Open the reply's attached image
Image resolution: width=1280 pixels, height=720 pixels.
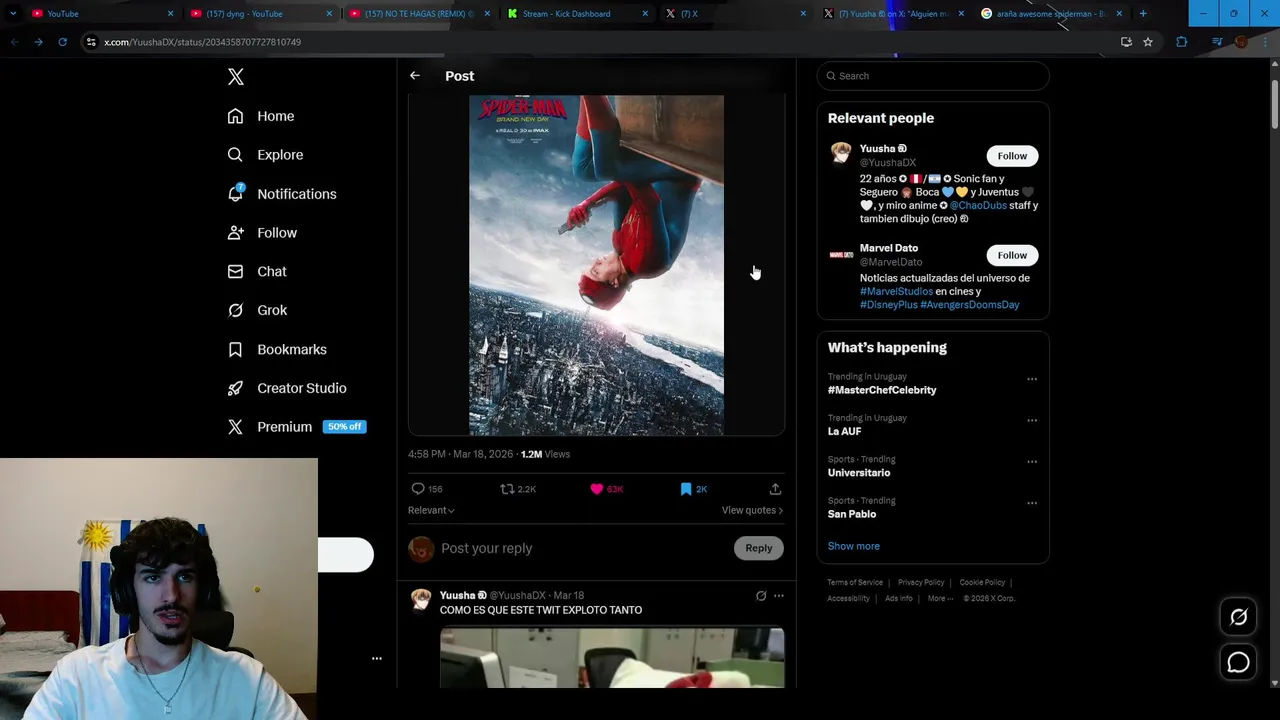click(x=612, y=657)
